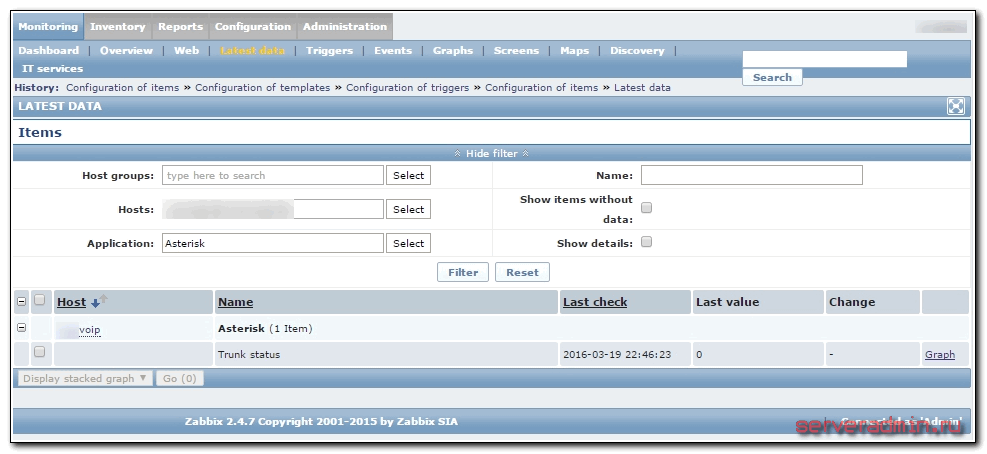Enable Show items without data checkbox

tap(646, 208)
